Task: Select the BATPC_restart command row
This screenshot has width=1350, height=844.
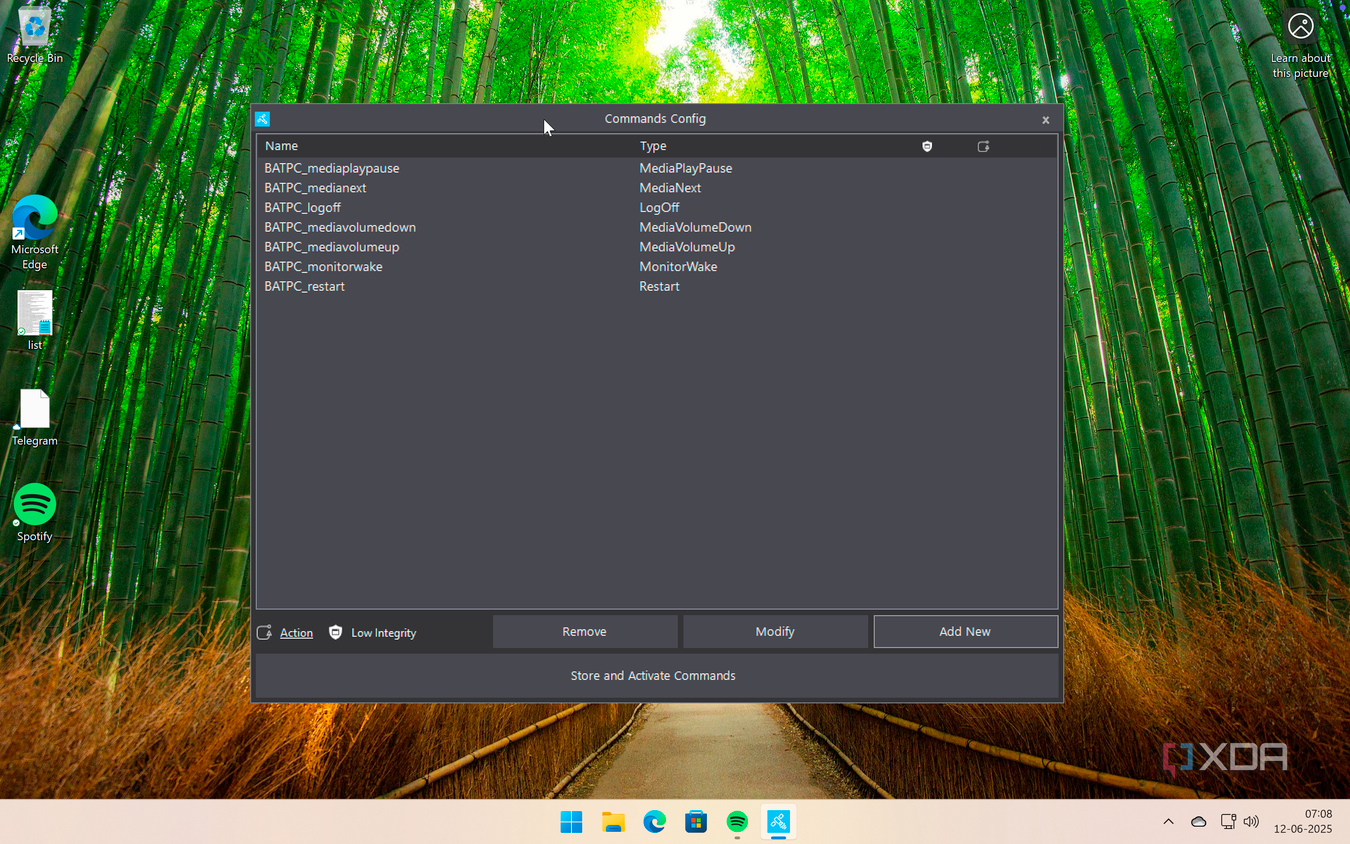Action: pos(657,286)
